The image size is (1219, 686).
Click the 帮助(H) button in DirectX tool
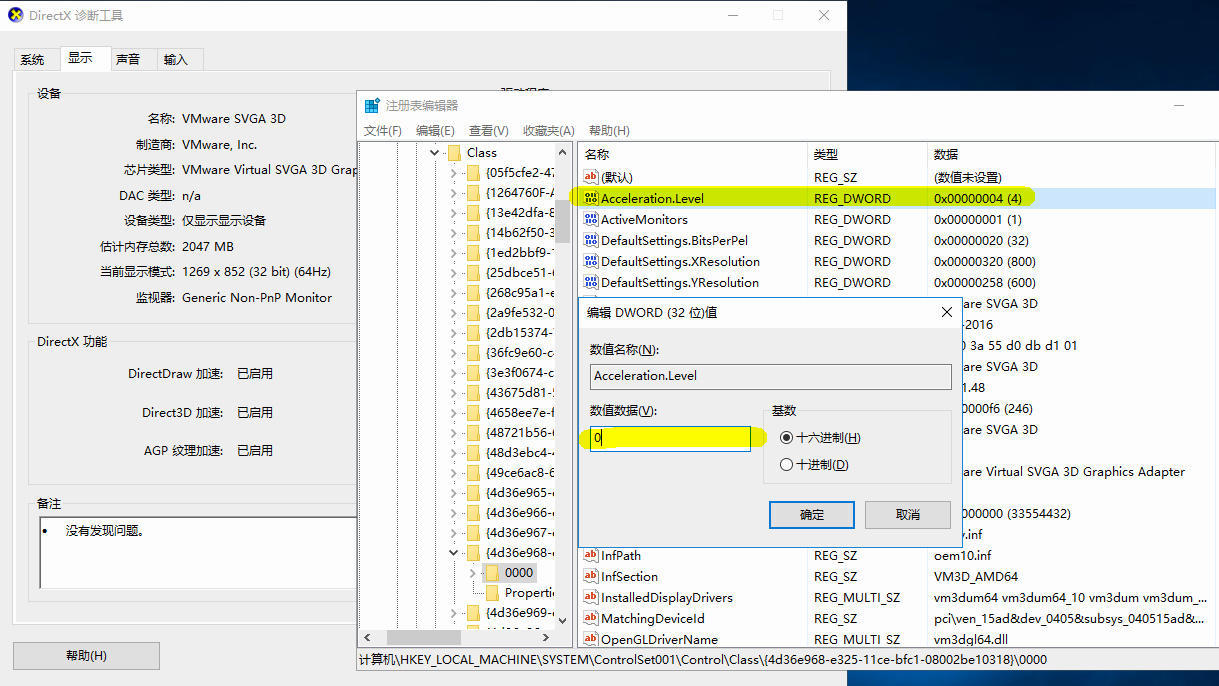pyautogui.click(x=86, y=656)
